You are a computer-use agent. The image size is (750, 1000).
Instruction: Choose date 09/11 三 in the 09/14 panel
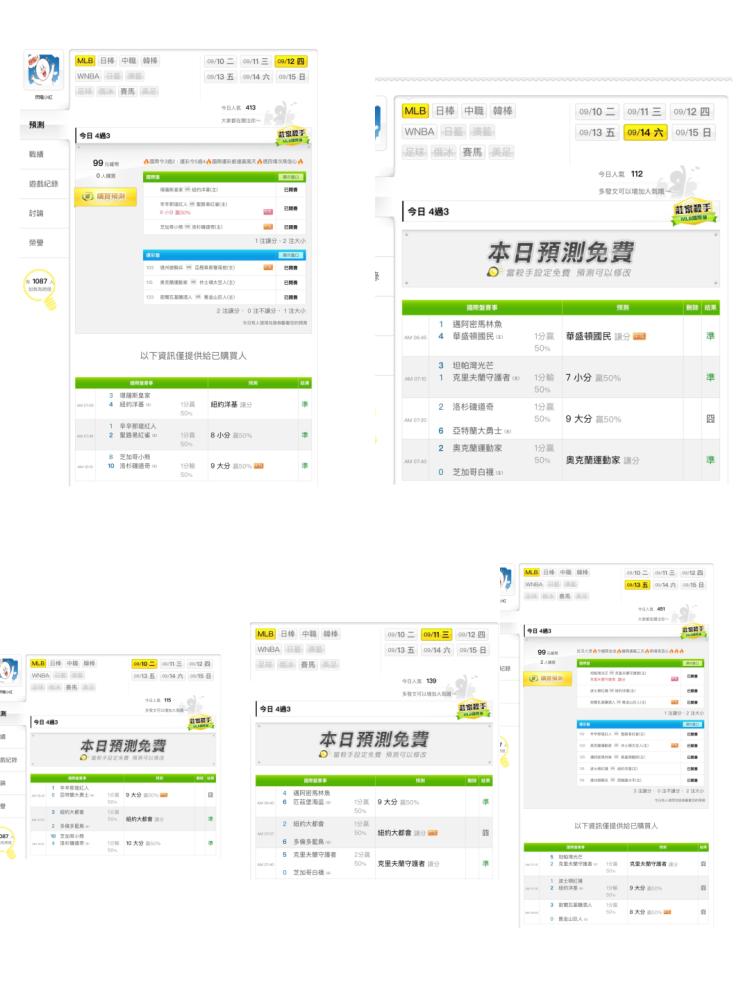coord(644,112)
